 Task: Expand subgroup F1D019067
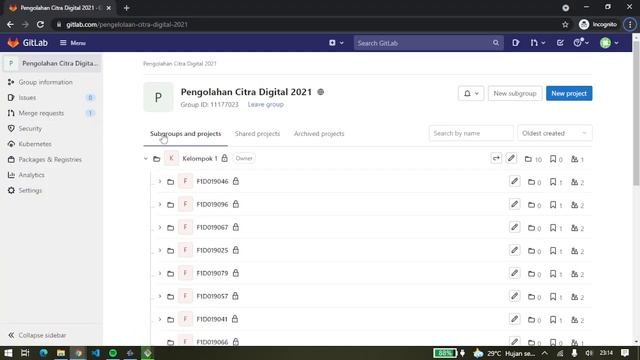[160, 227]
